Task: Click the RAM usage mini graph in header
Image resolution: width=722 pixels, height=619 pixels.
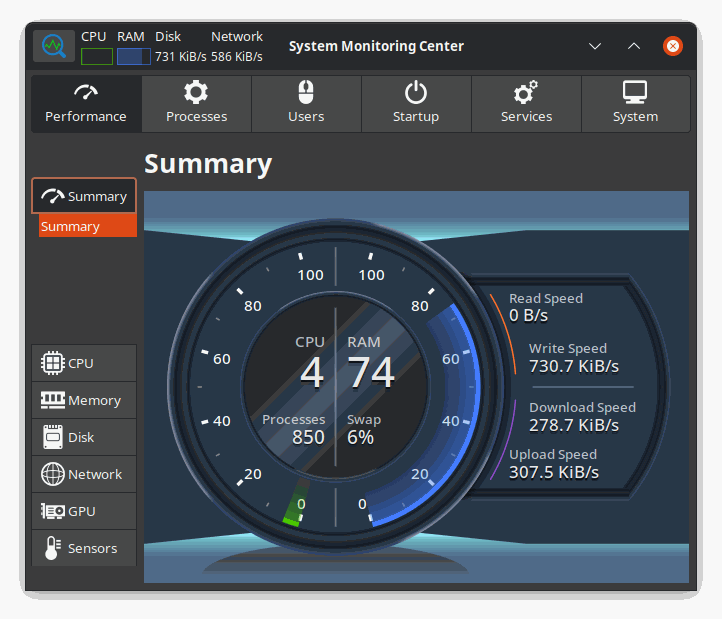Action: pyautogui.click(x=133, y=56)
